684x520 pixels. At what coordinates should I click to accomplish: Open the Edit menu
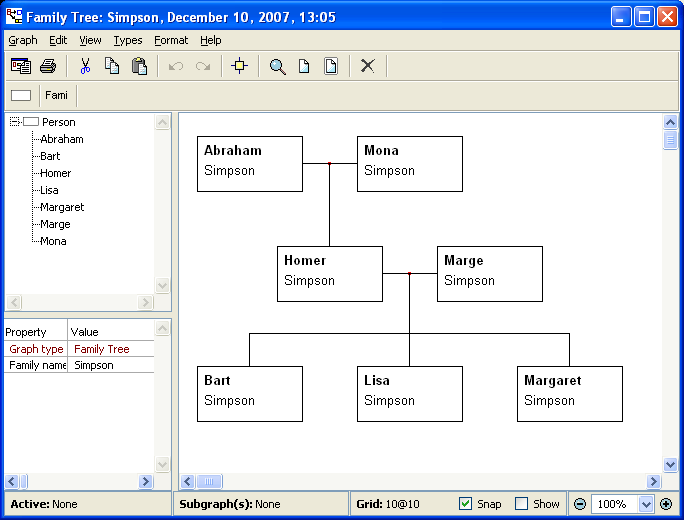click(58, 41)
